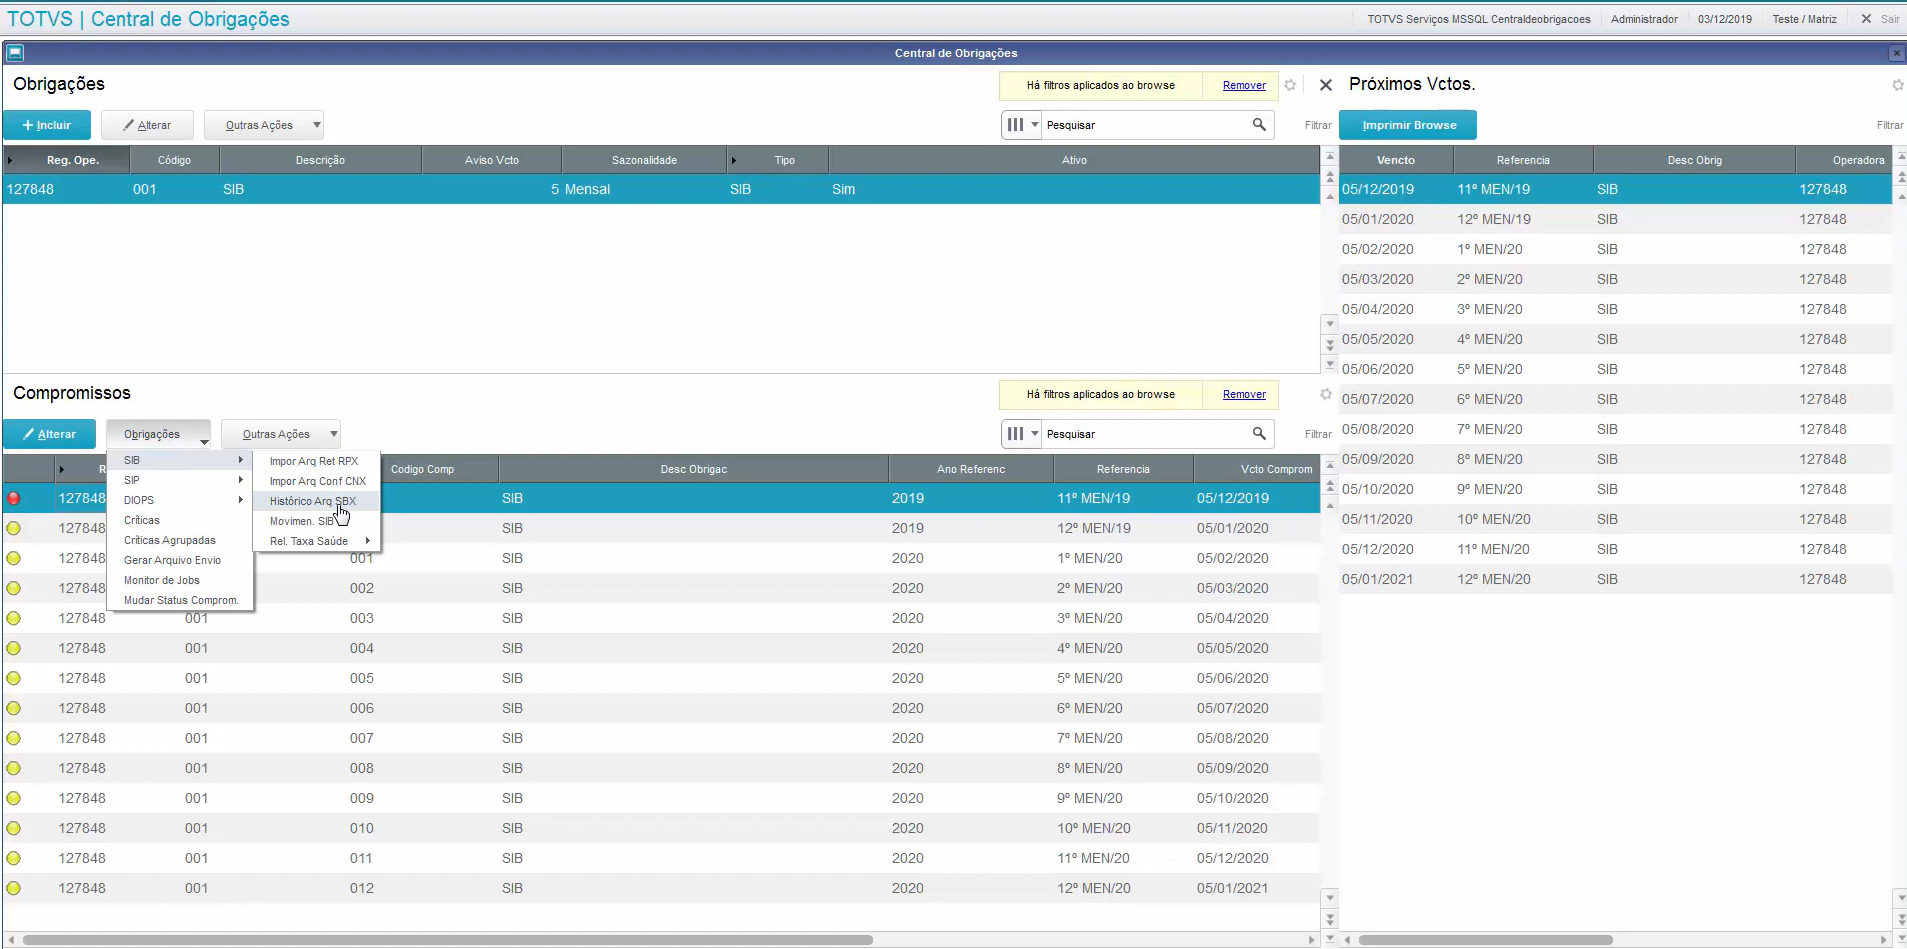The image size is (1907, 949).
Task: Click the window menu icon at top-left
Action: coord(15,53)
